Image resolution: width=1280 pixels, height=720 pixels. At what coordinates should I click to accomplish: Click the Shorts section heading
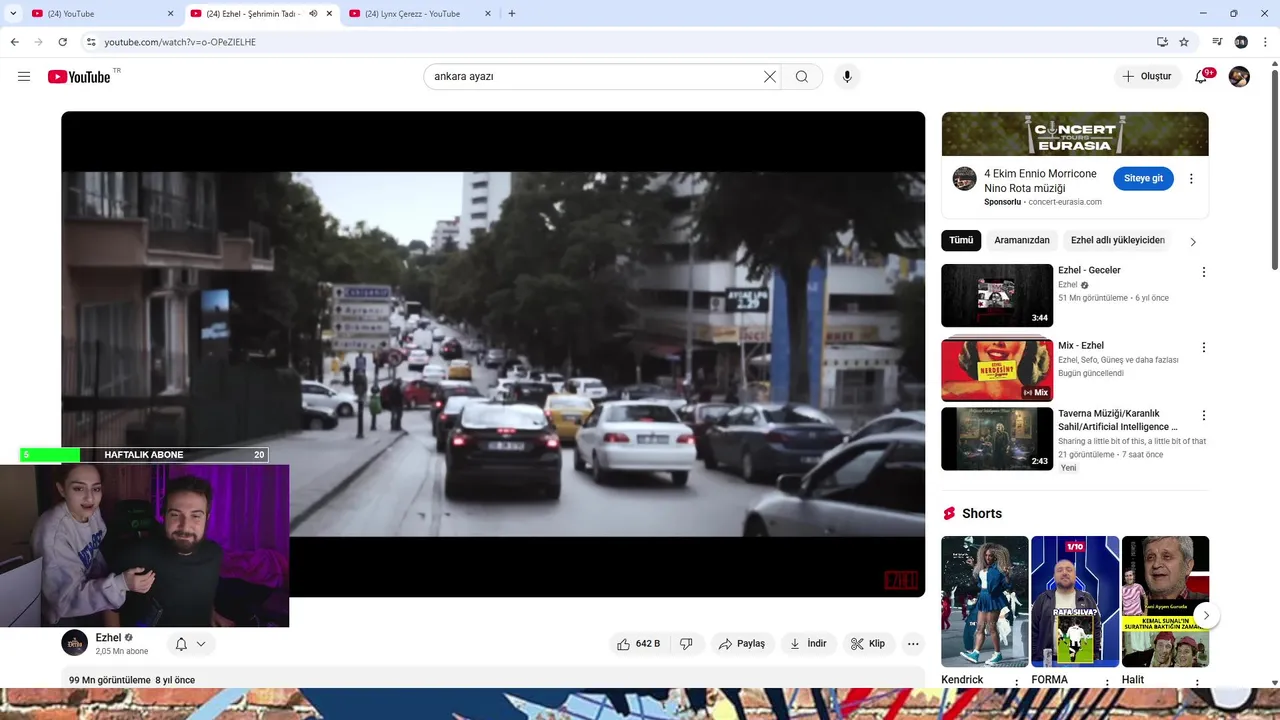point(981,513)
